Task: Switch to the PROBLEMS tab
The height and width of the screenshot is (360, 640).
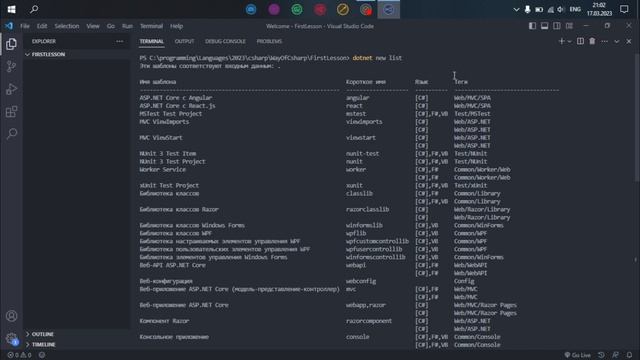Action: click(x=269, y=41)
